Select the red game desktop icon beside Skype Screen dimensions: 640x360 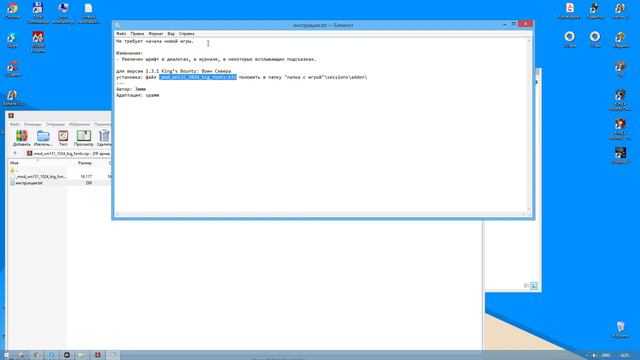point(38,42)
